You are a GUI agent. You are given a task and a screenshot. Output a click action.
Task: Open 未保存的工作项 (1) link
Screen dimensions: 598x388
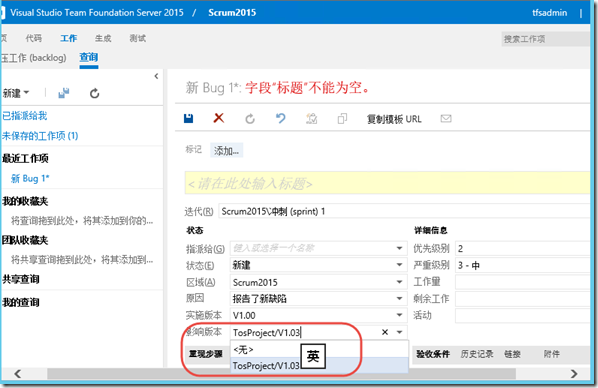pos(40,136)
